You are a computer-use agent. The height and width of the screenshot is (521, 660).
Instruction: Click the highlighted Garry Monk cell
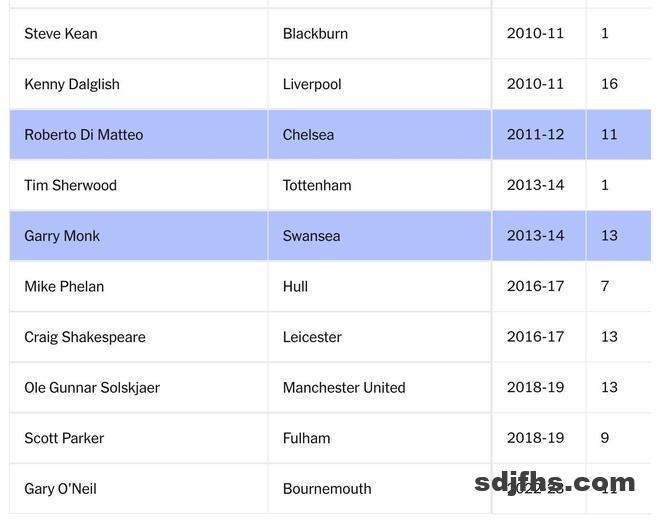click(x=62, y=236)
